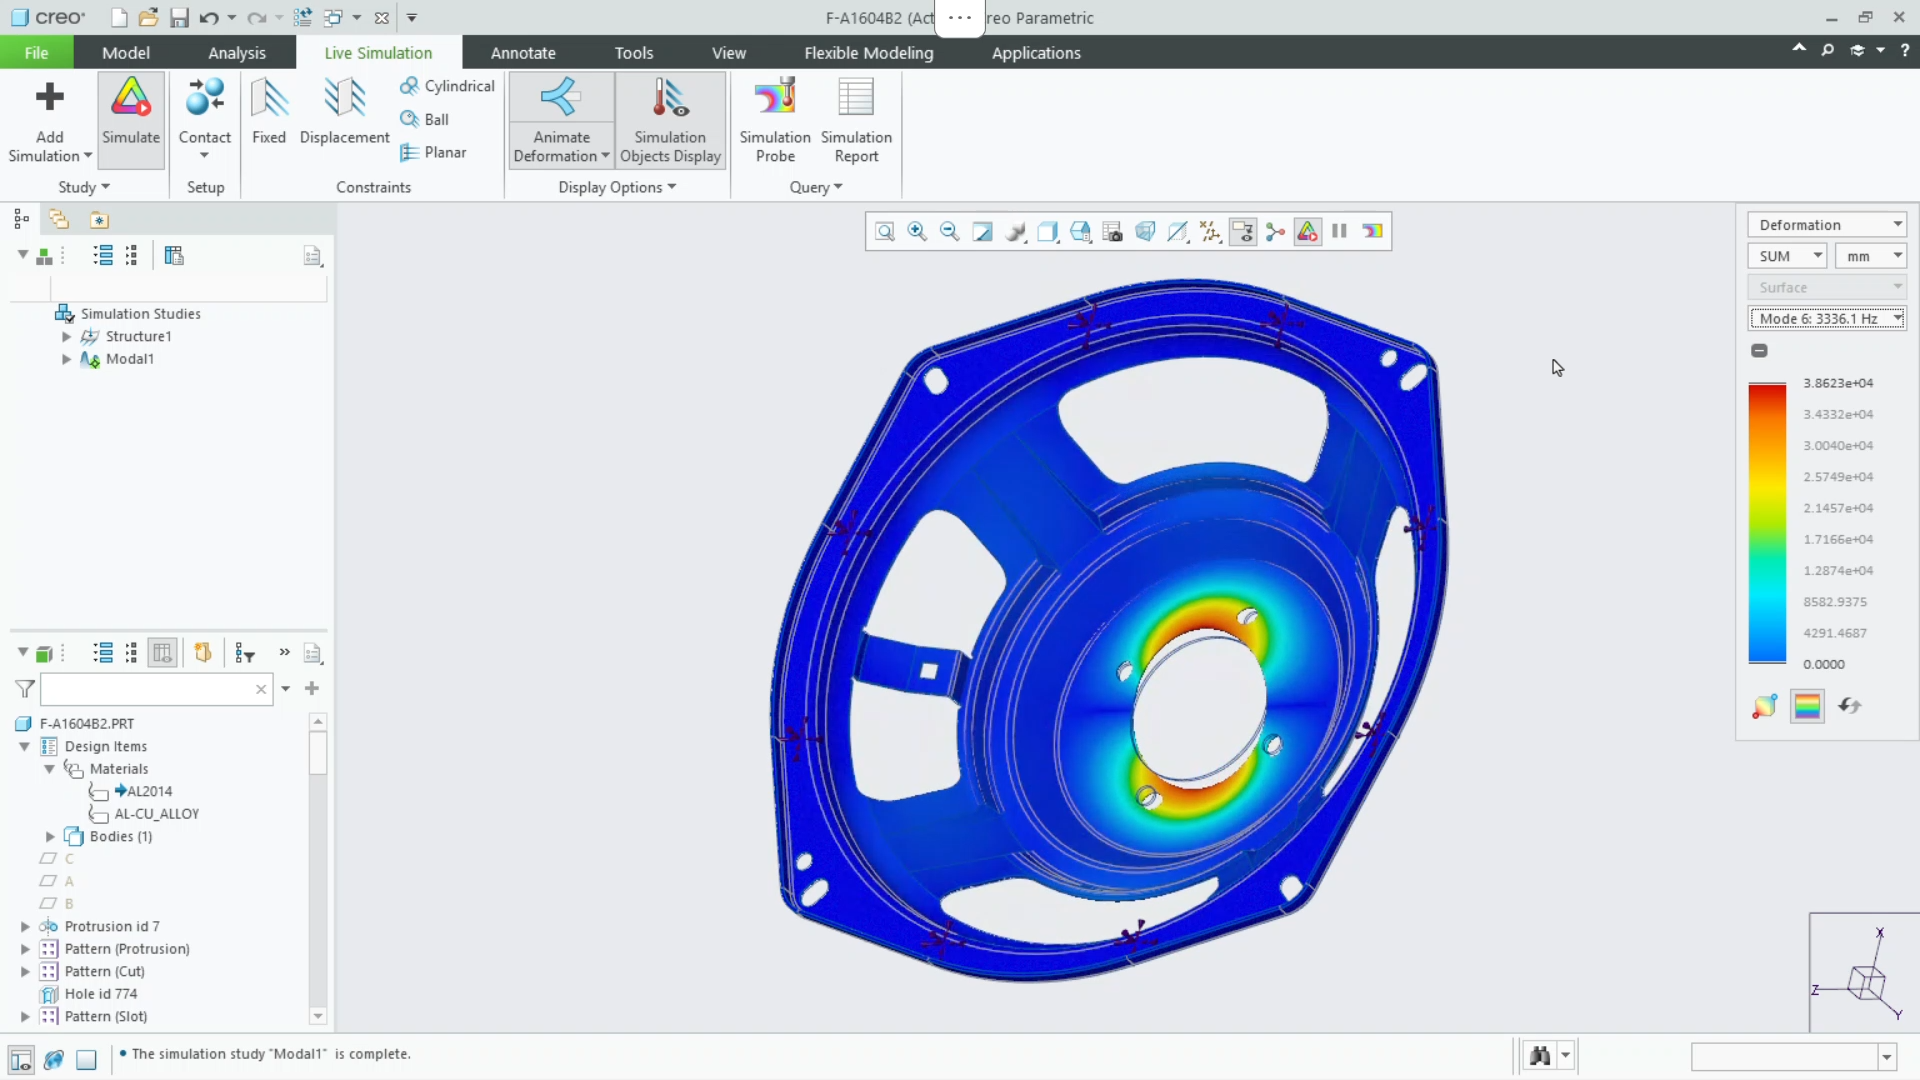The height and width of the screenshot is (1080, 1920).
Task: Open the Simulation Probe tool
Action: point(775,120)
